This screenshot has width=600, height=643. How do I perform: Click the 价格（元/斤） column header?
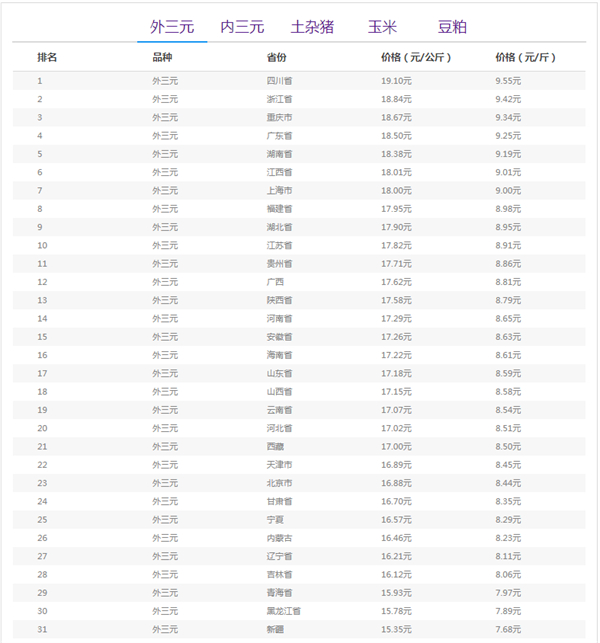point(525,57)
